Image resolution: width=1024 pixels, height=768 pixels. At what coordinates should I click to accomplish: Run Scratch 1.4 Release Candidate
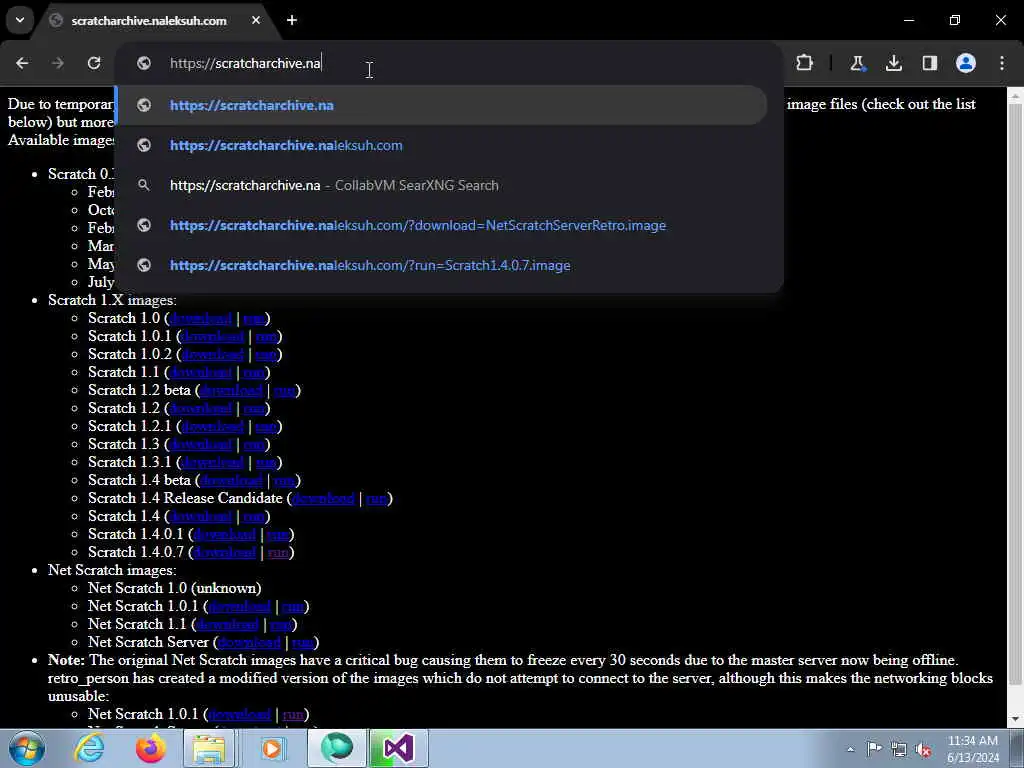376,499
